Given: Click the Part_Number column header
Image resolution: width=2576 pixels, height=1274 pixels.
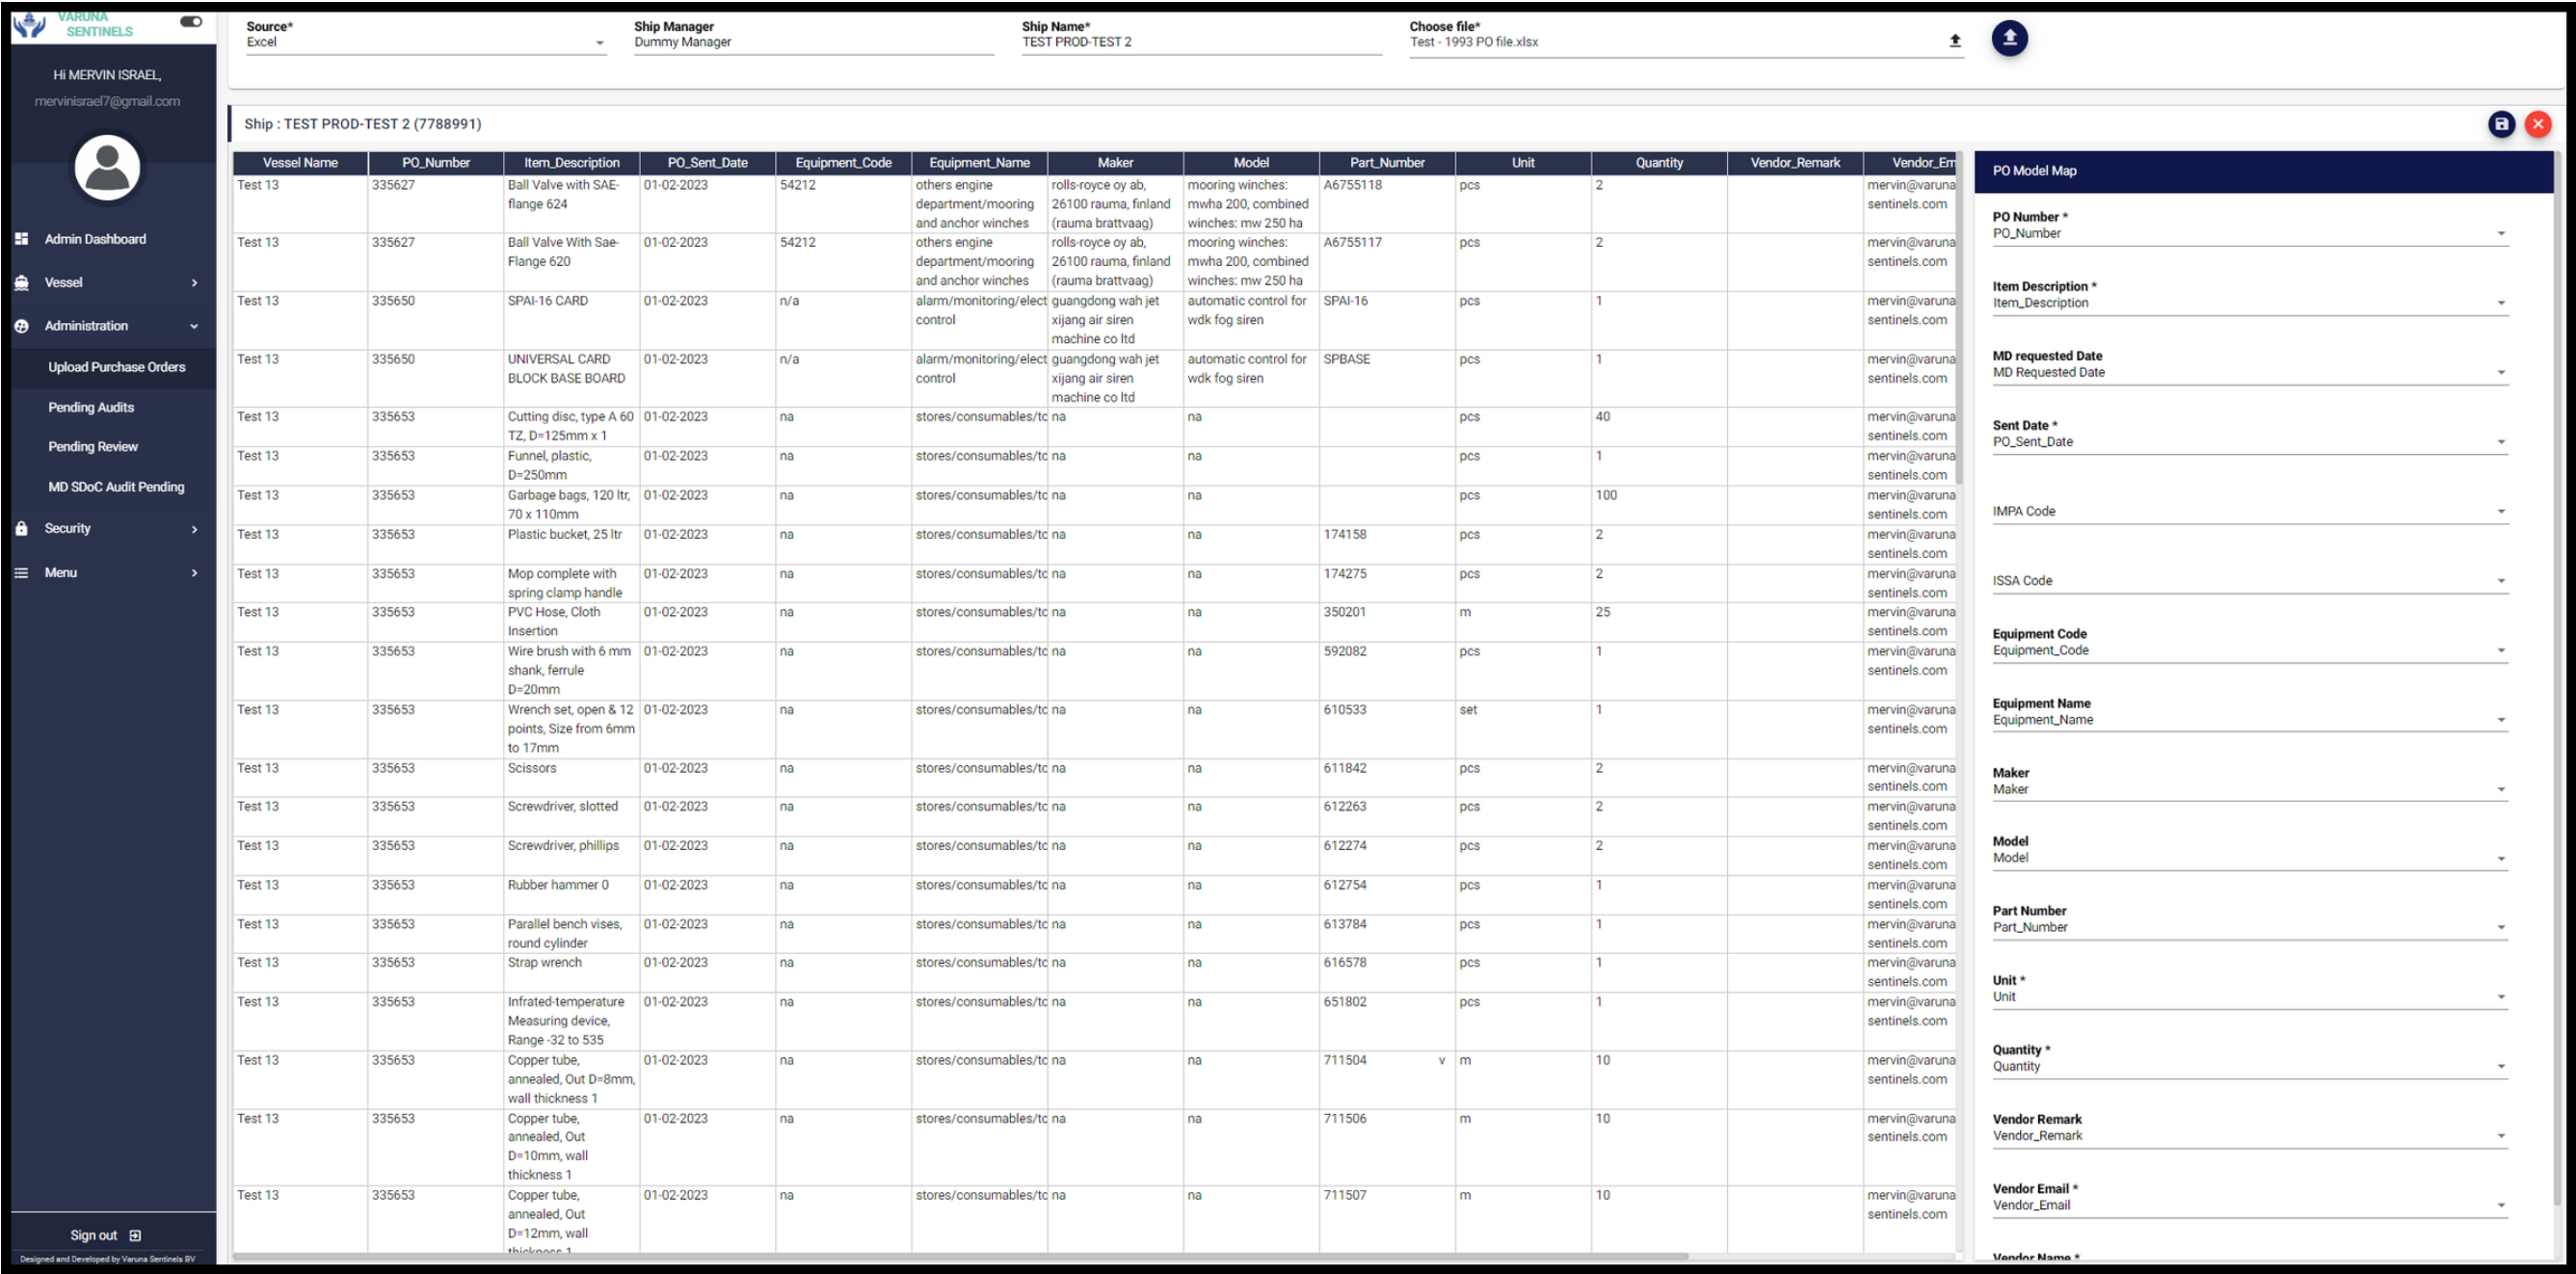Looking at the screenshot, I should click(1387, 163).
